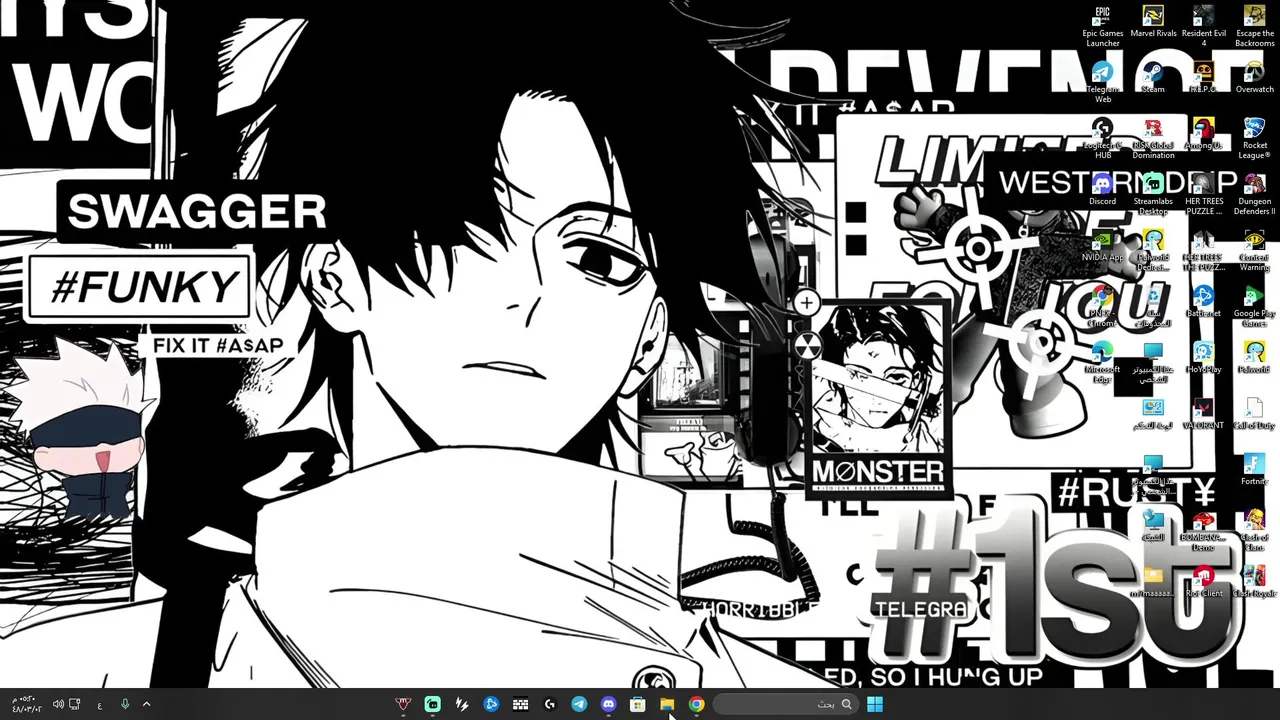Image resolution: width=1280 pixels, height=720 pixels.
Task: Select the Discord desktop shortcut
Action: coord(1103,190)
